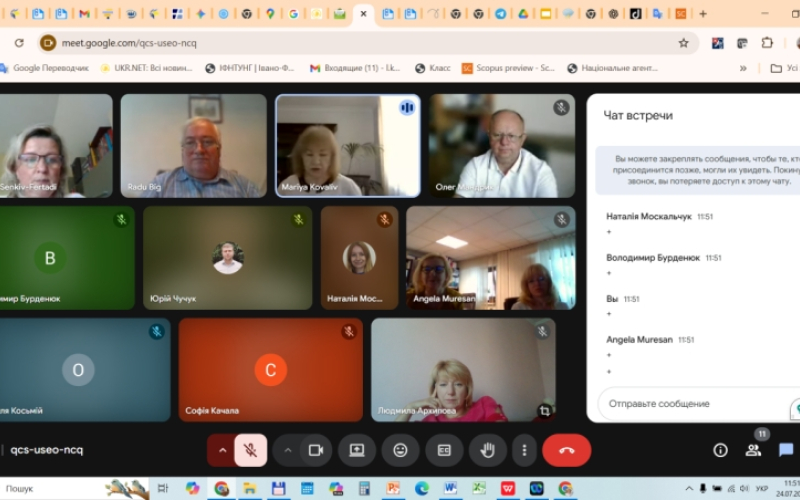Open the Chrome extensions puzzle icon
The width and height of the screenshot is (800, 500).
[x=767, y=43]
